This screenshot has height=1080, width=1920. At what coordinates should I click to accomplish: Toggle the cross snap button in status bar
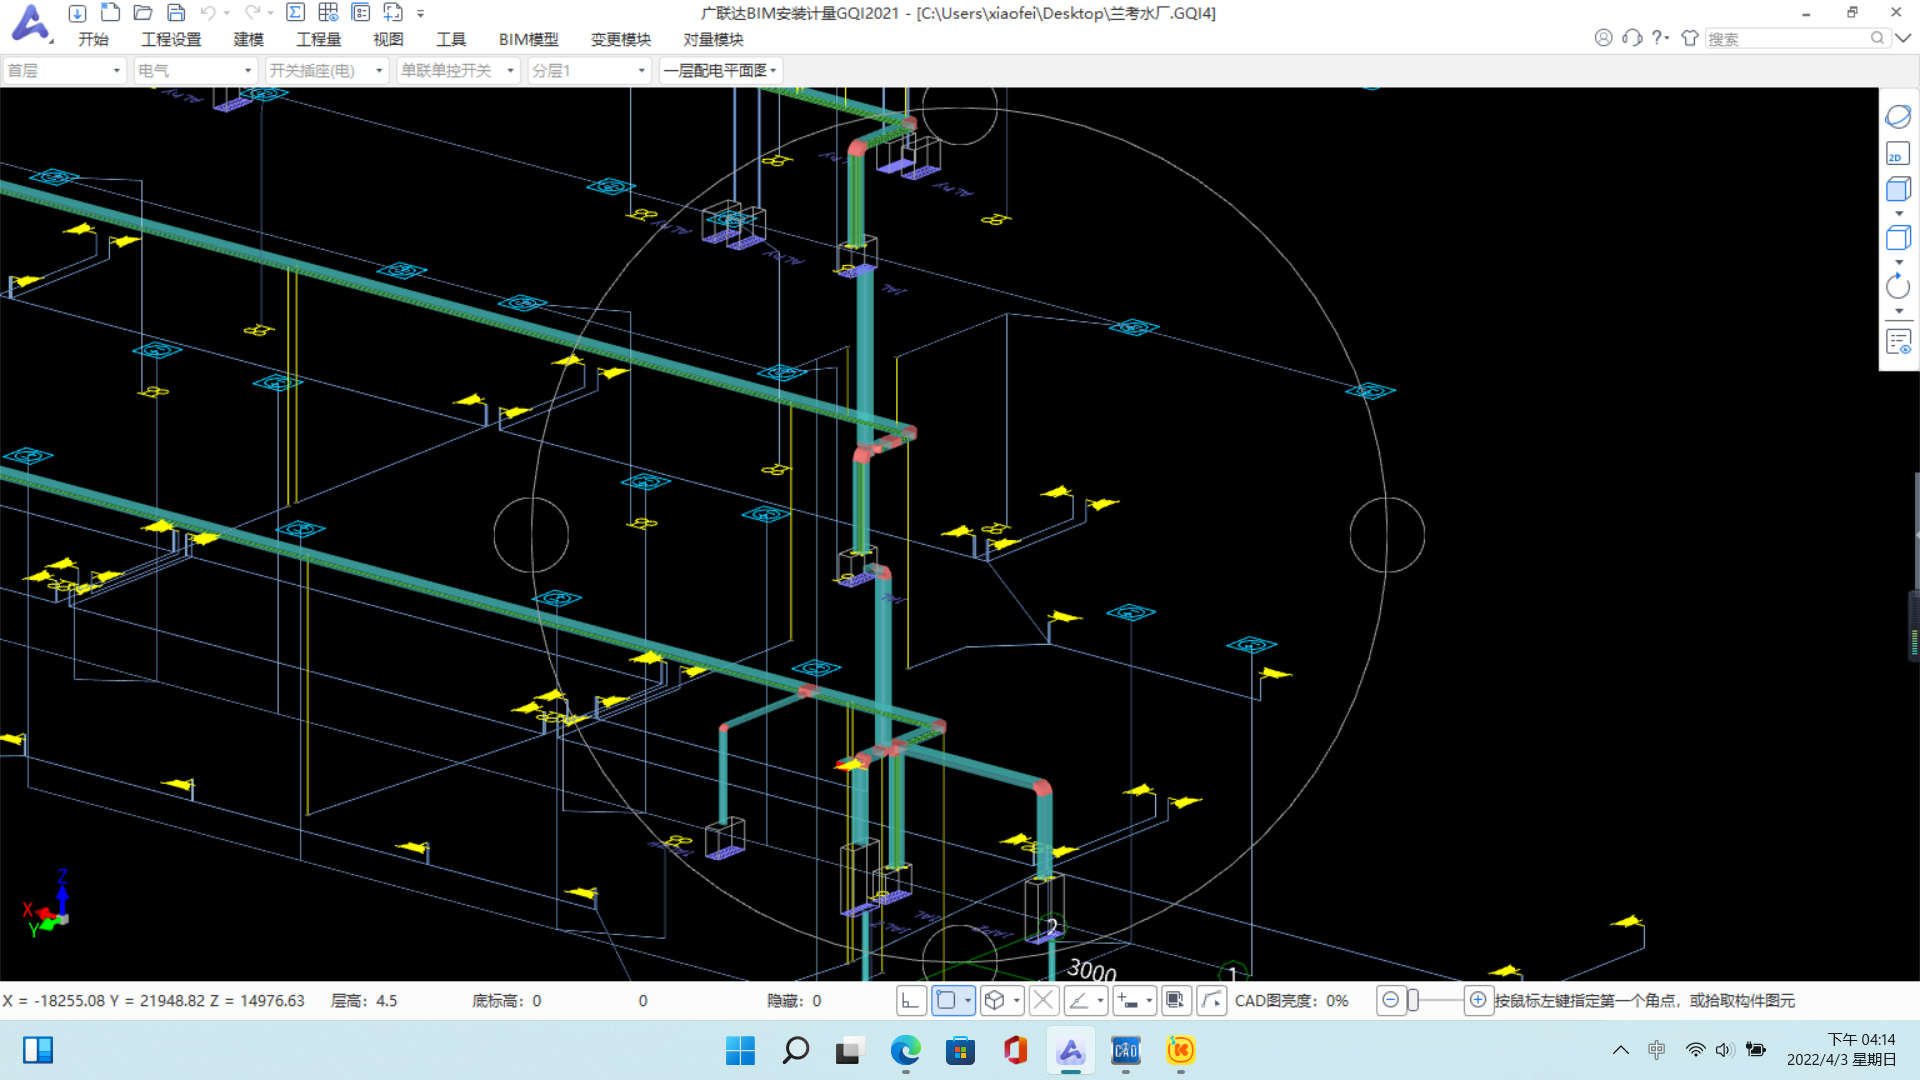pos(1044,1000)
